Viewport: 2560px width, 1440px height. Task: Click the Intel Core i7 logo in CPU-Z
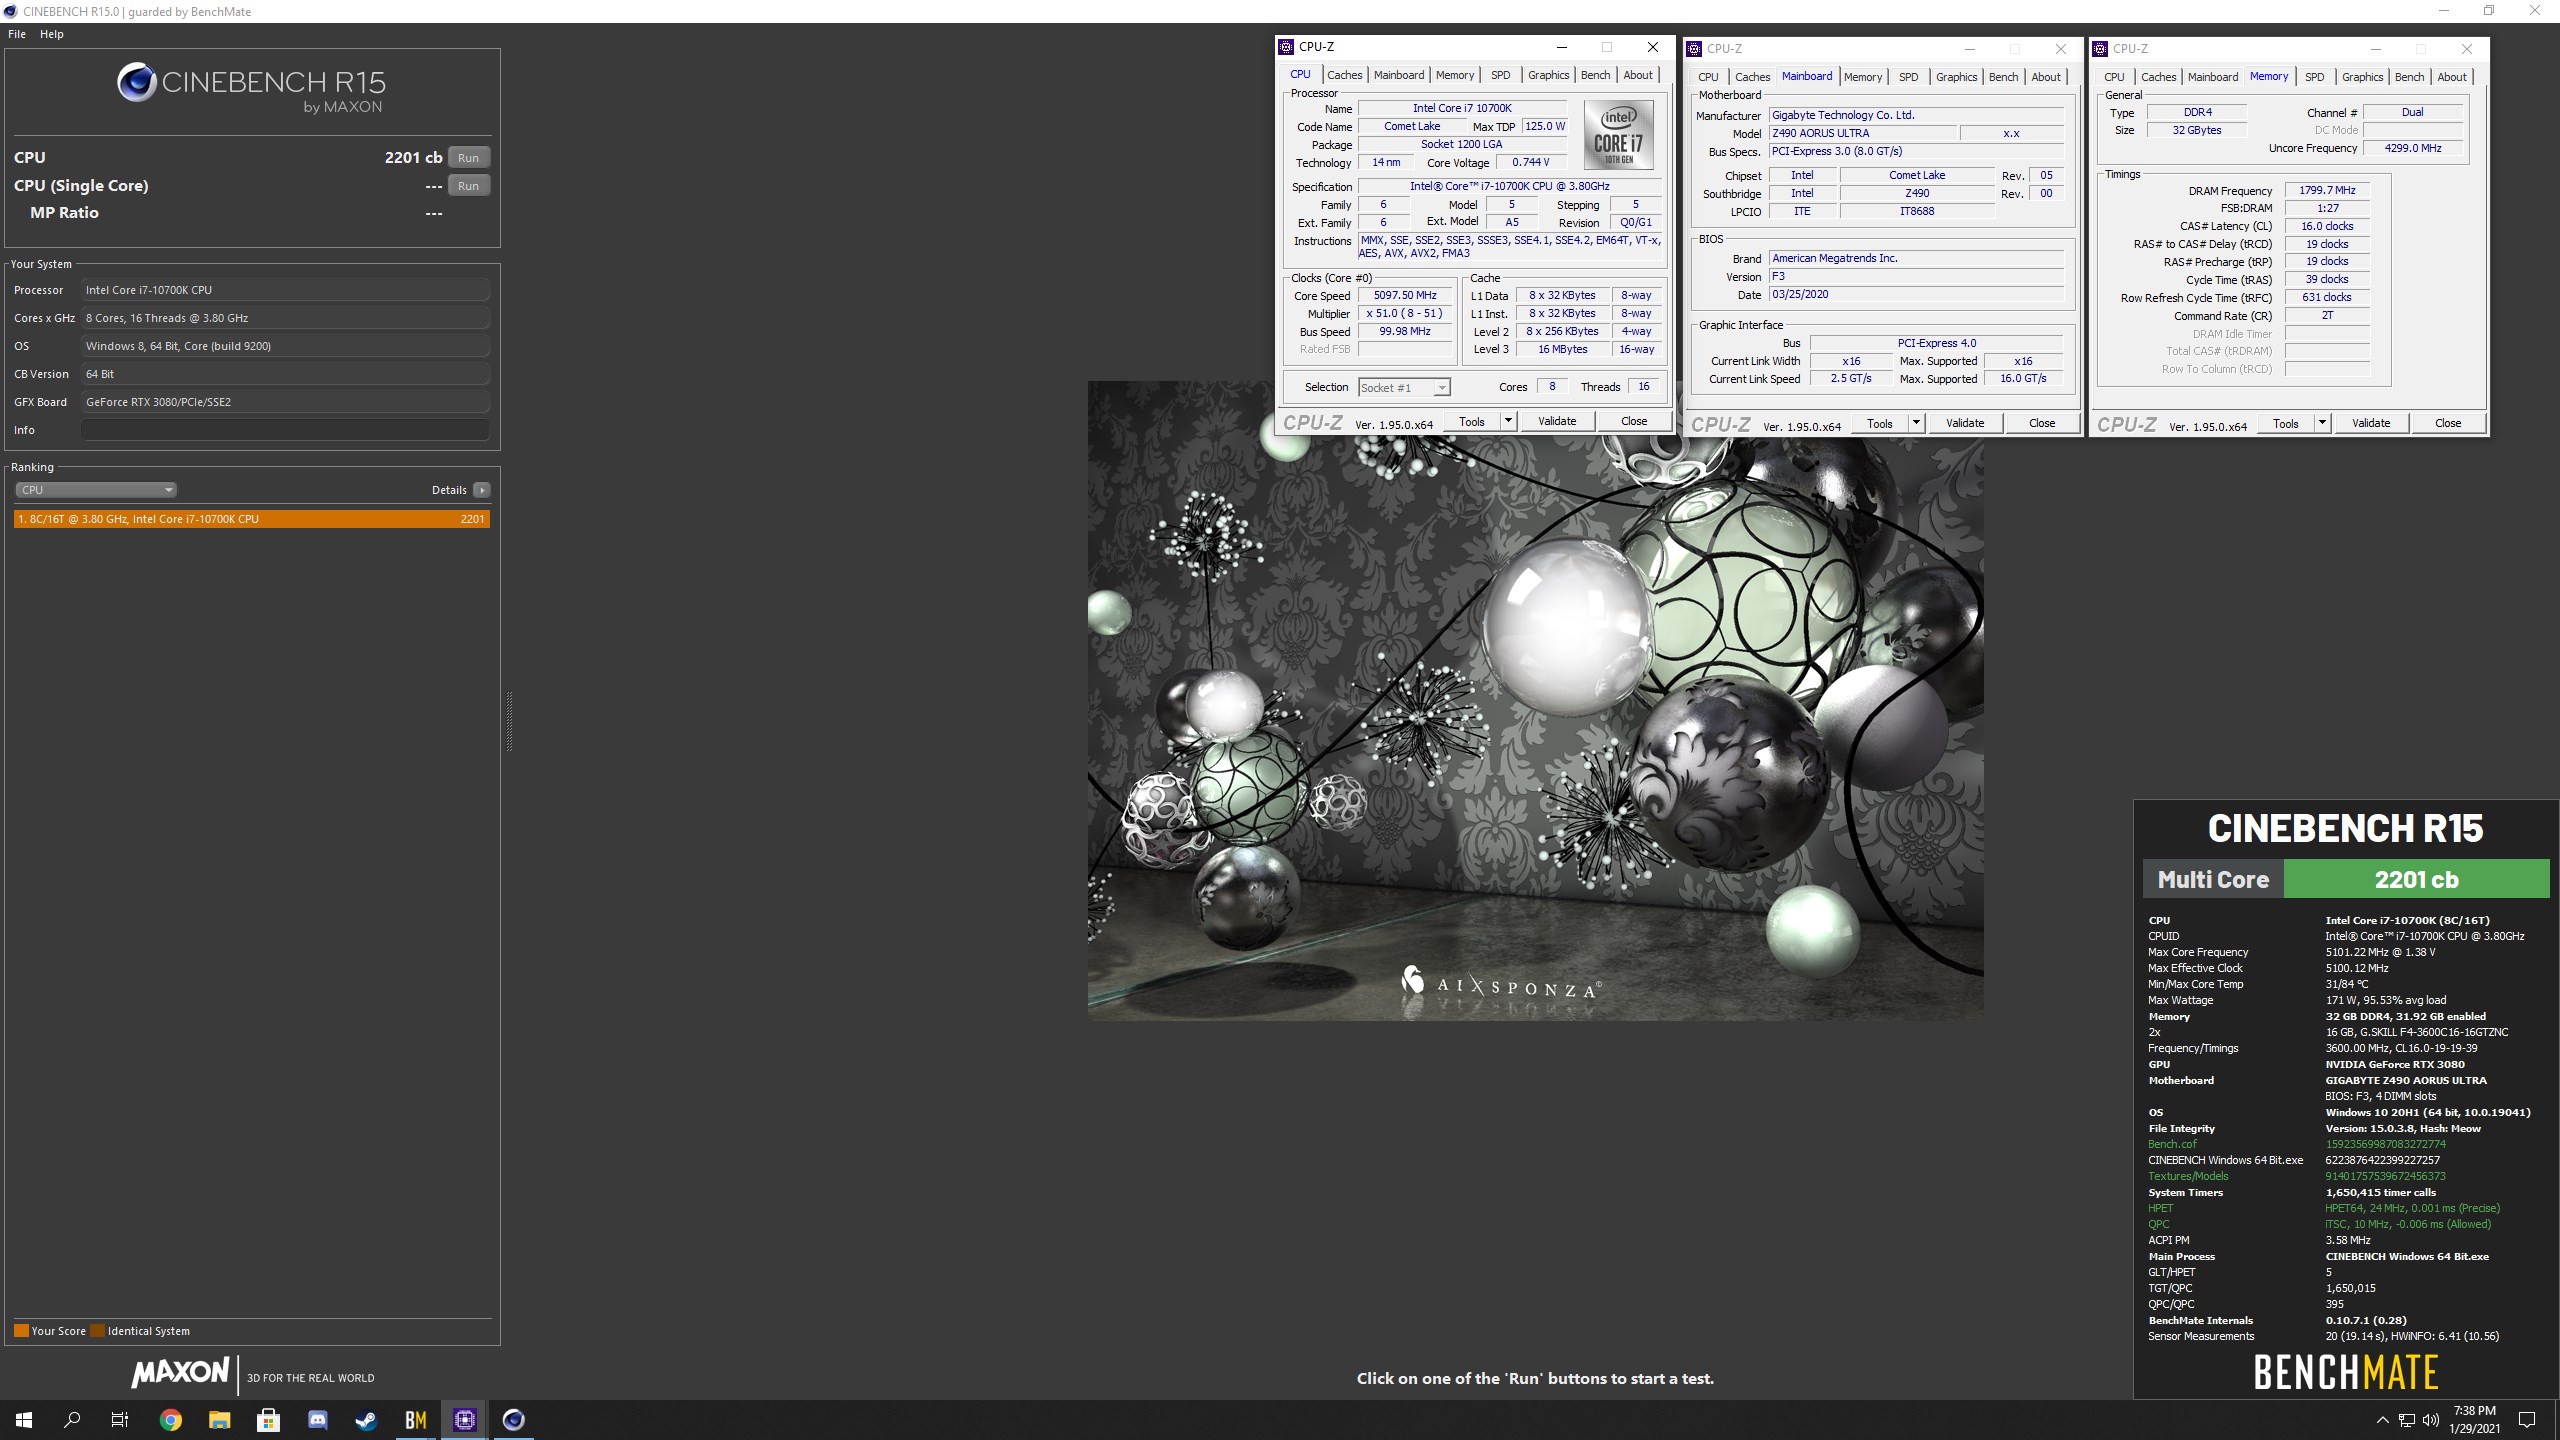[x=1618, y=134]
